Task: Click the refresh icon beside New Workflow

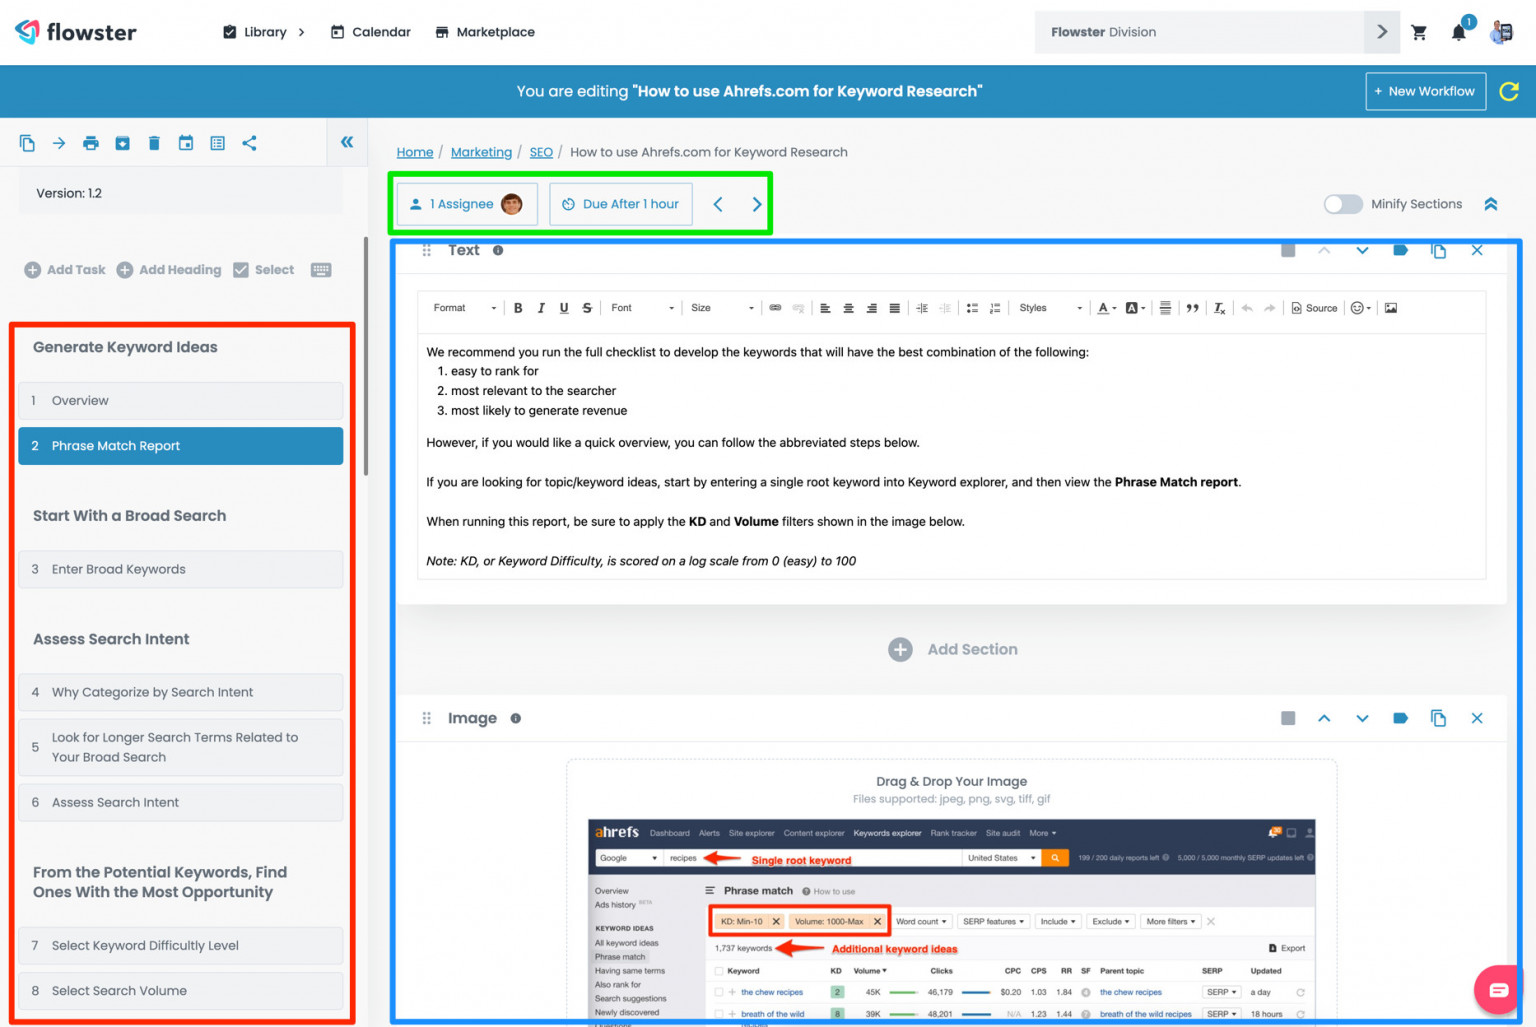Action: pos(1509,91)
